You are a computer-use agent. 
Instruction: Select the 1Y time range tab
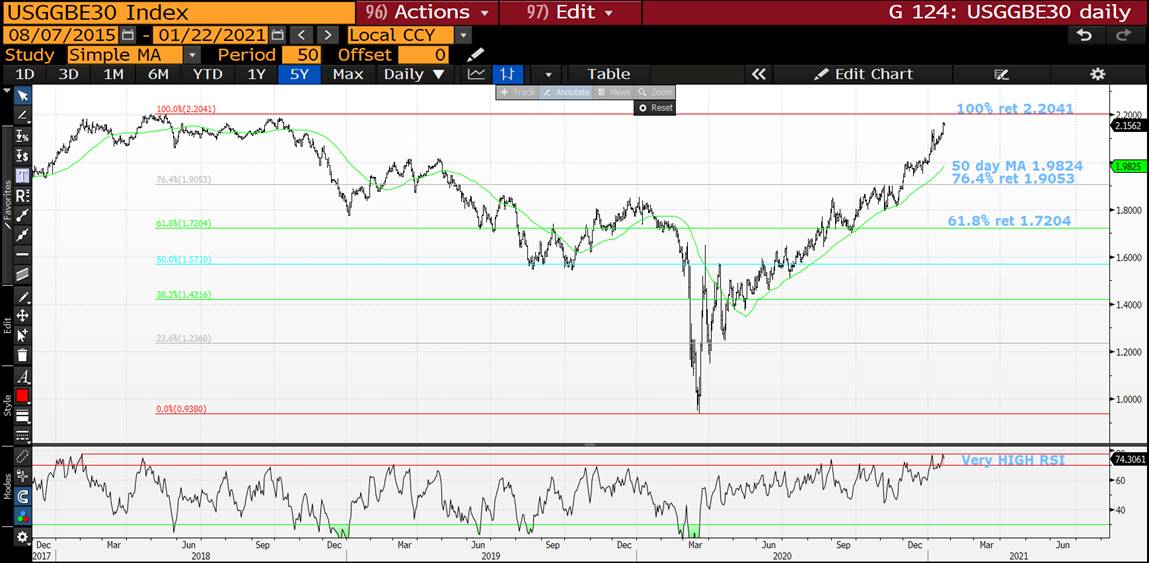click(x=257, y=74)
